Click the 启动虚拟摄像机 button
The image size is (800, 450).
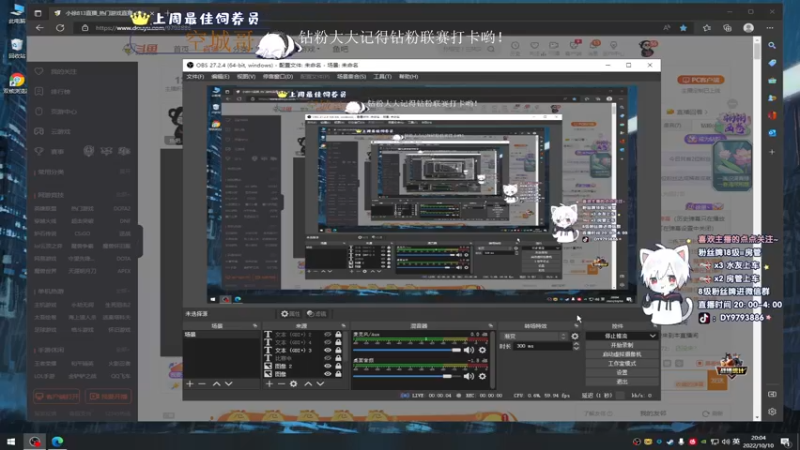coord(621,354)
